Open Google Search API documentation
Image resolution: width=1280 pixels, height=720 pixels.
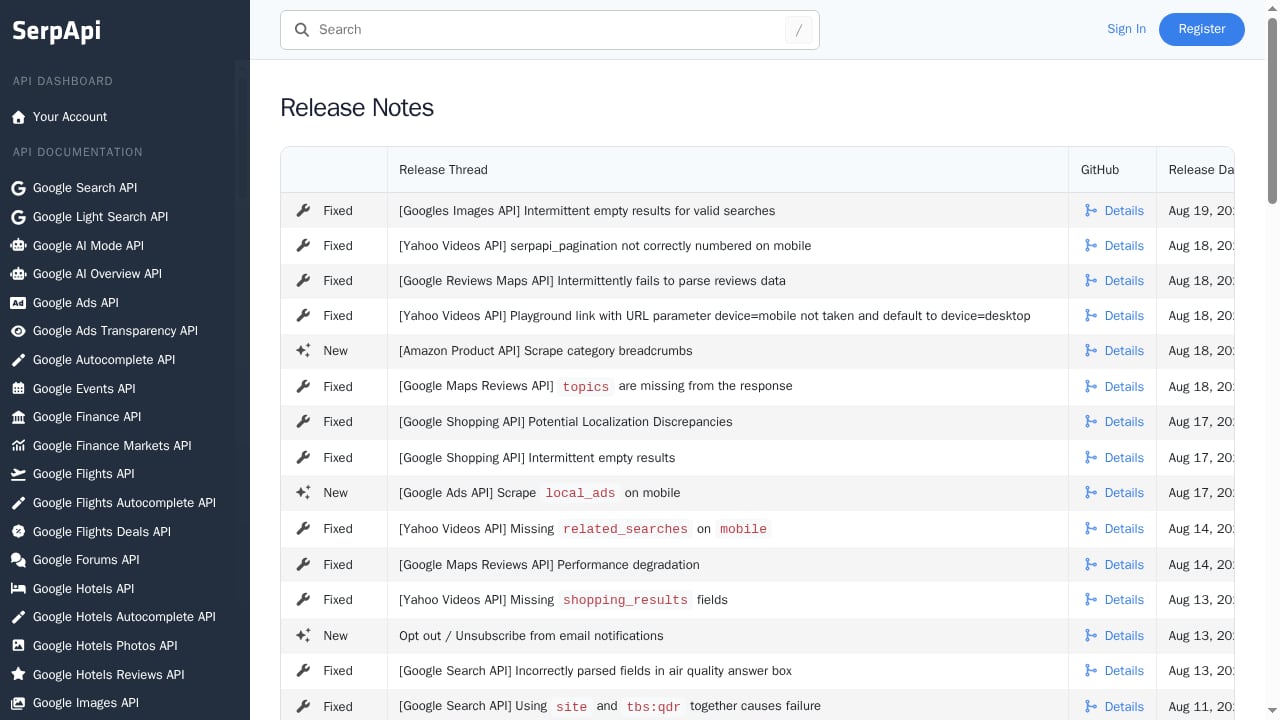[85, 188]
